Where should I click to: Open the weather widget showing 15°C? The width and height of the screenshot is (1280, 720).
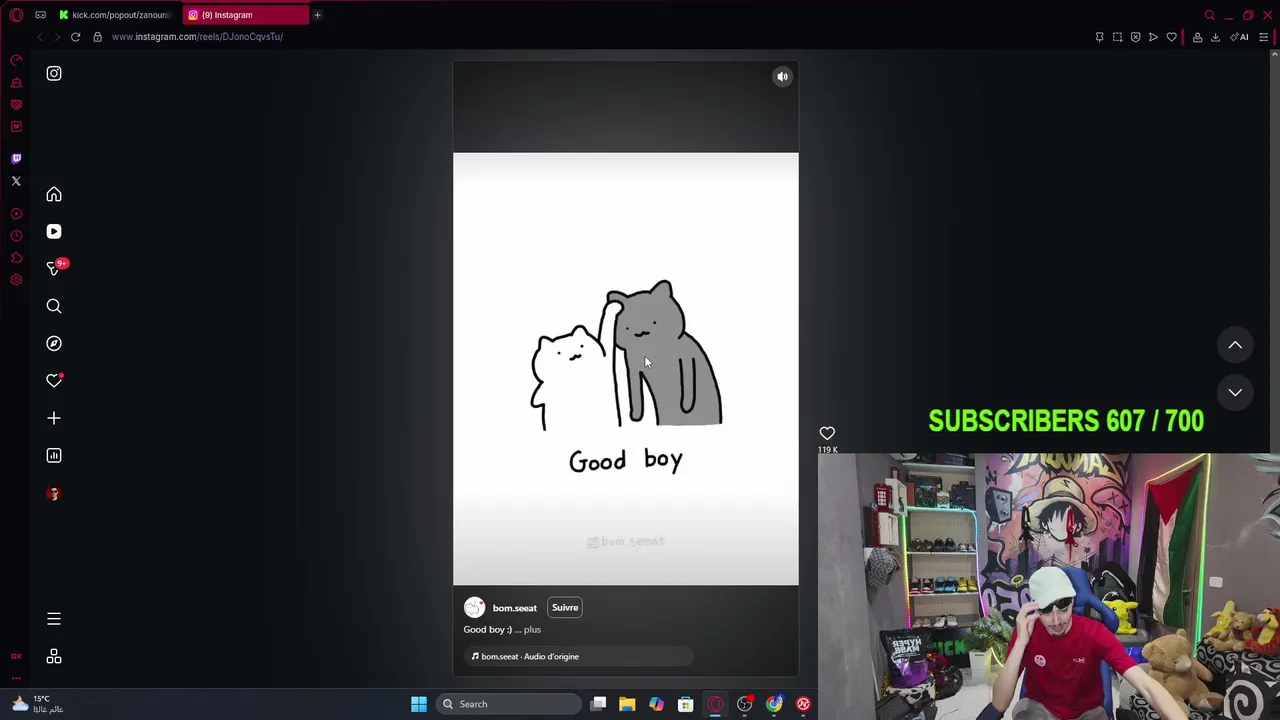(x=36, y=704)
